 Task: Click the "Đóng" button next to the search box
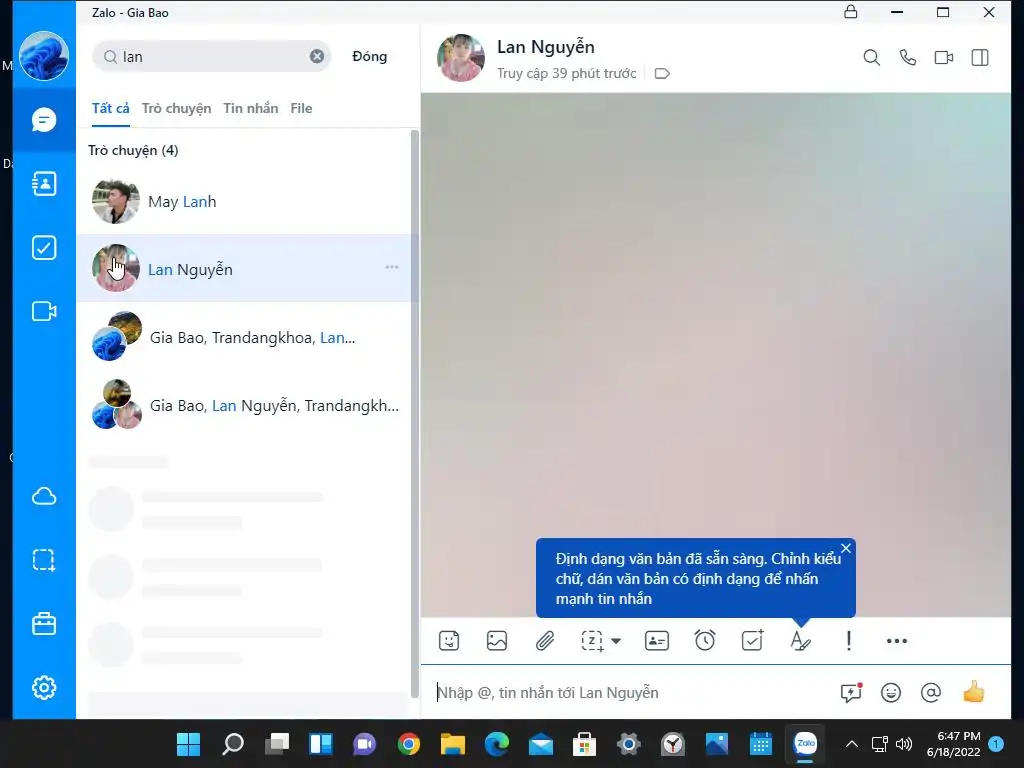(370, 56)
